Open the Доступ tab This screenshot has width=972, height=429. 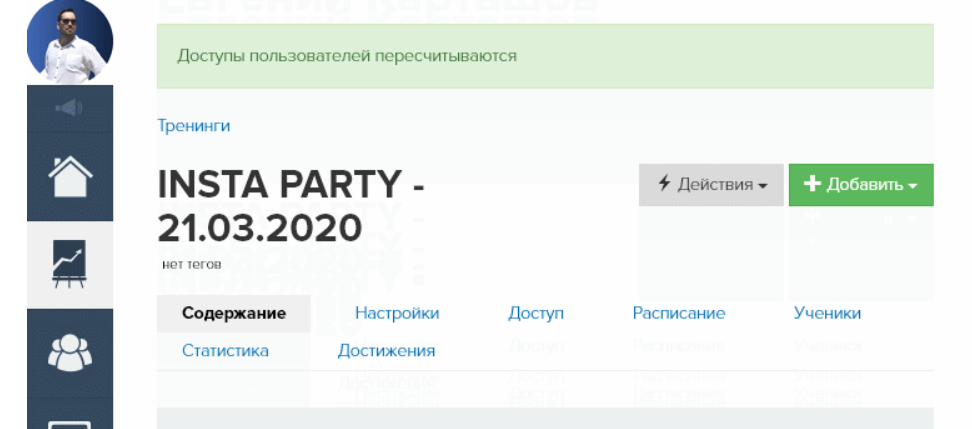(536, 314)
